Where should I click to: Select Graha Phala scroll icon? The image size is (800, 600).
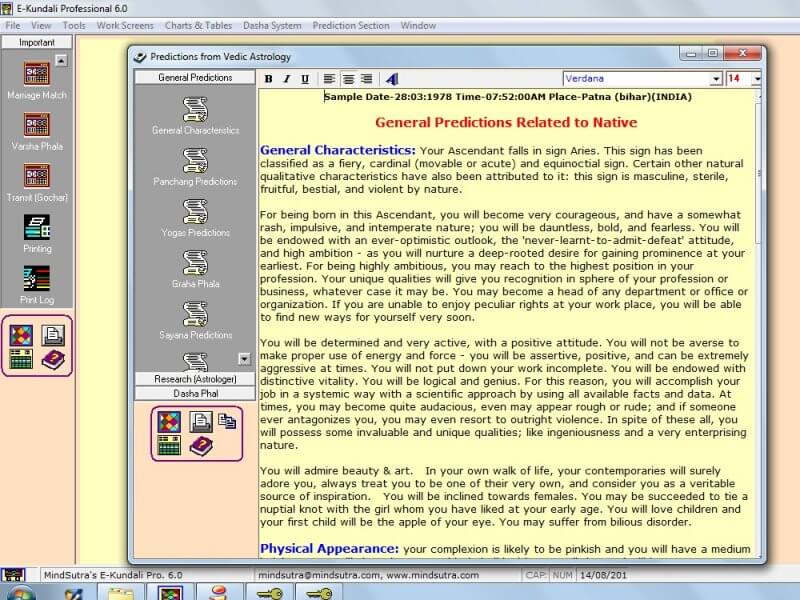coord(195,262)
